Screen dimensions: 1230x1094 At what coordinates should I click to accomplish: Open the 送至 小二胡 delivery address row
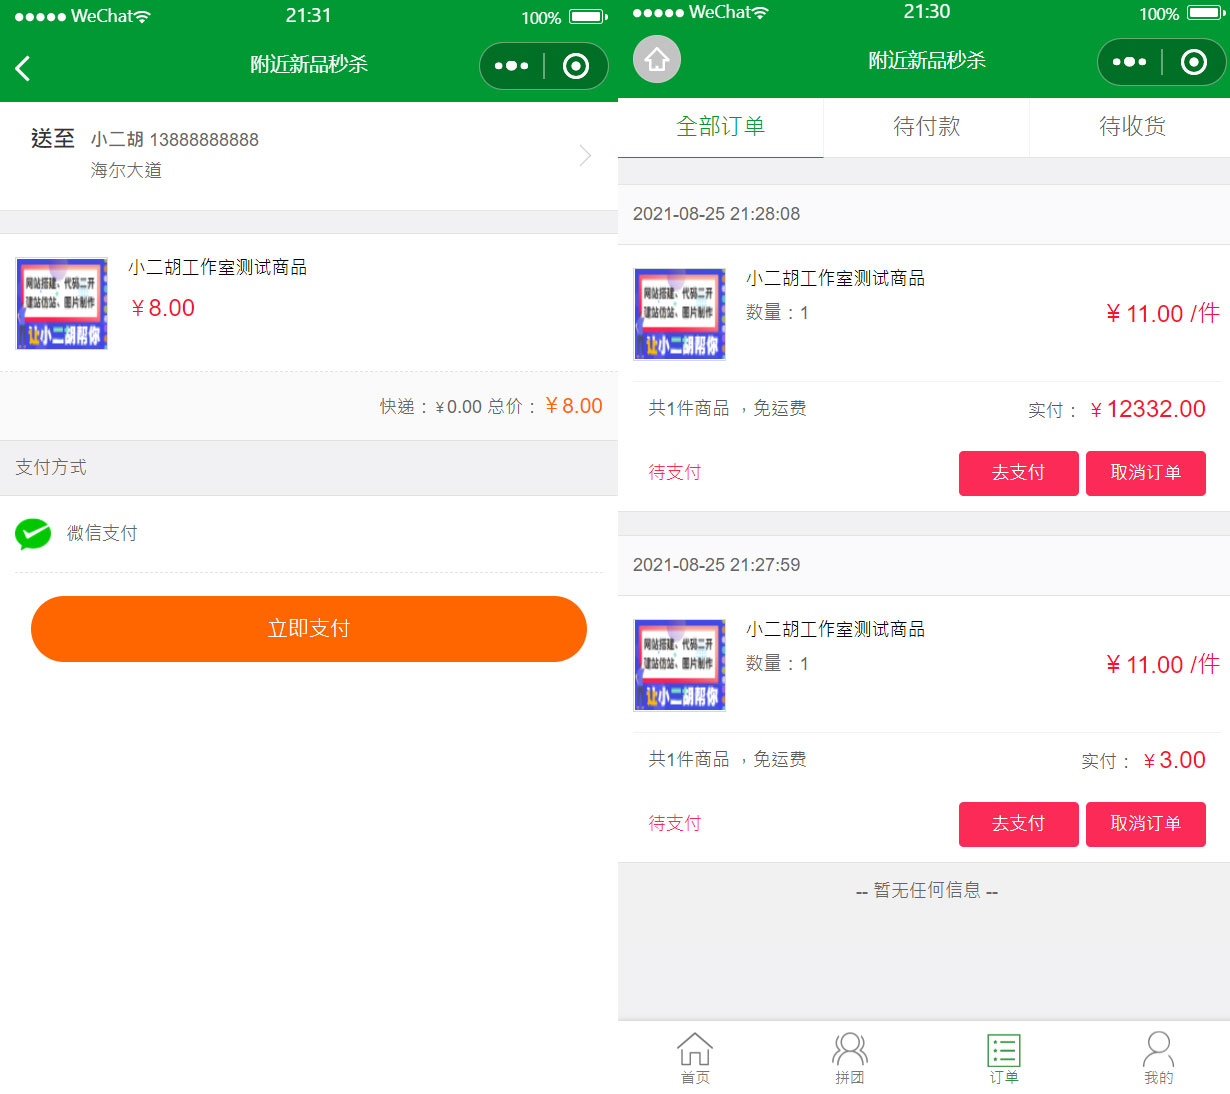300,155
